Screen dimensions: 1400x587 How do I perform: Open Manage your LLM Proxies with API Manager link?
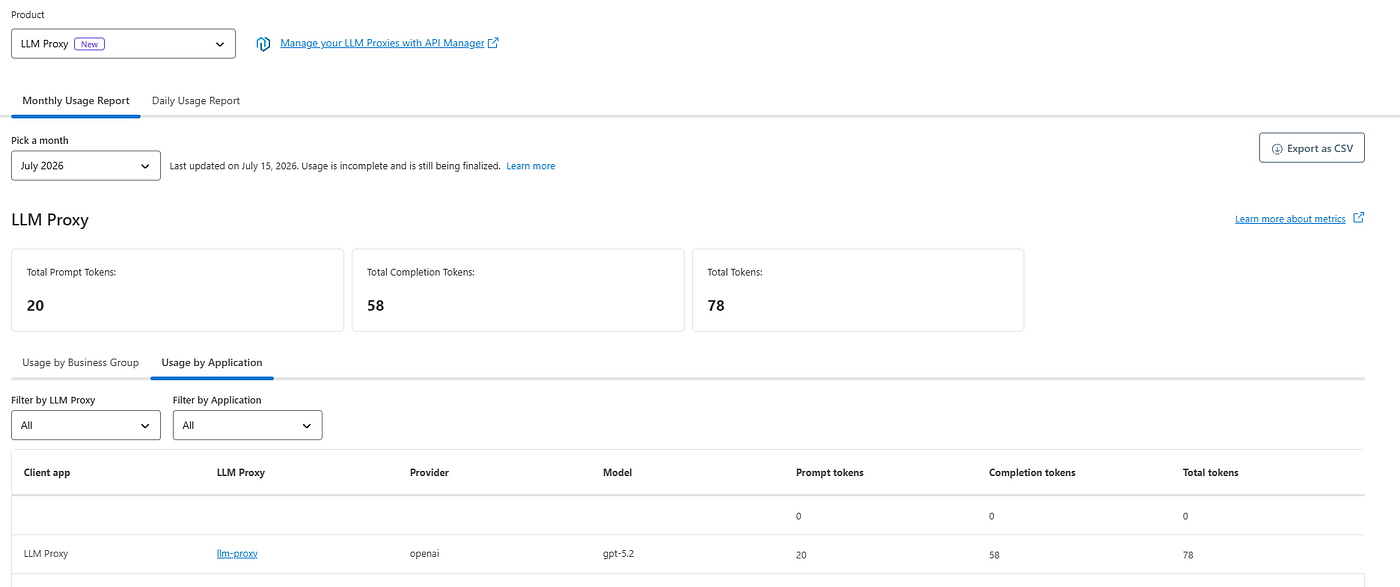(382, 44)
